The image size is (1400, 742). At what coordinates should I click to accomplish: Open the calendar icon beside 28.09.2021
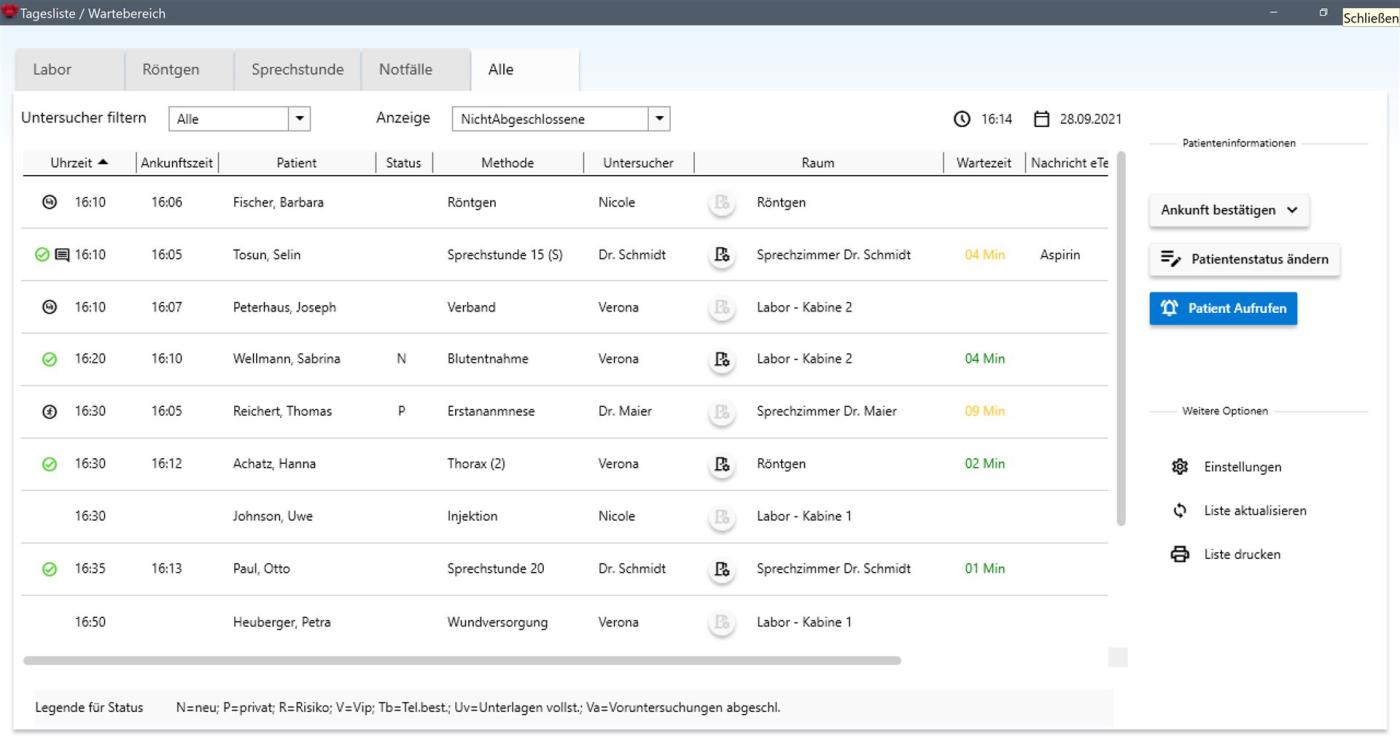pos(1041,119)
